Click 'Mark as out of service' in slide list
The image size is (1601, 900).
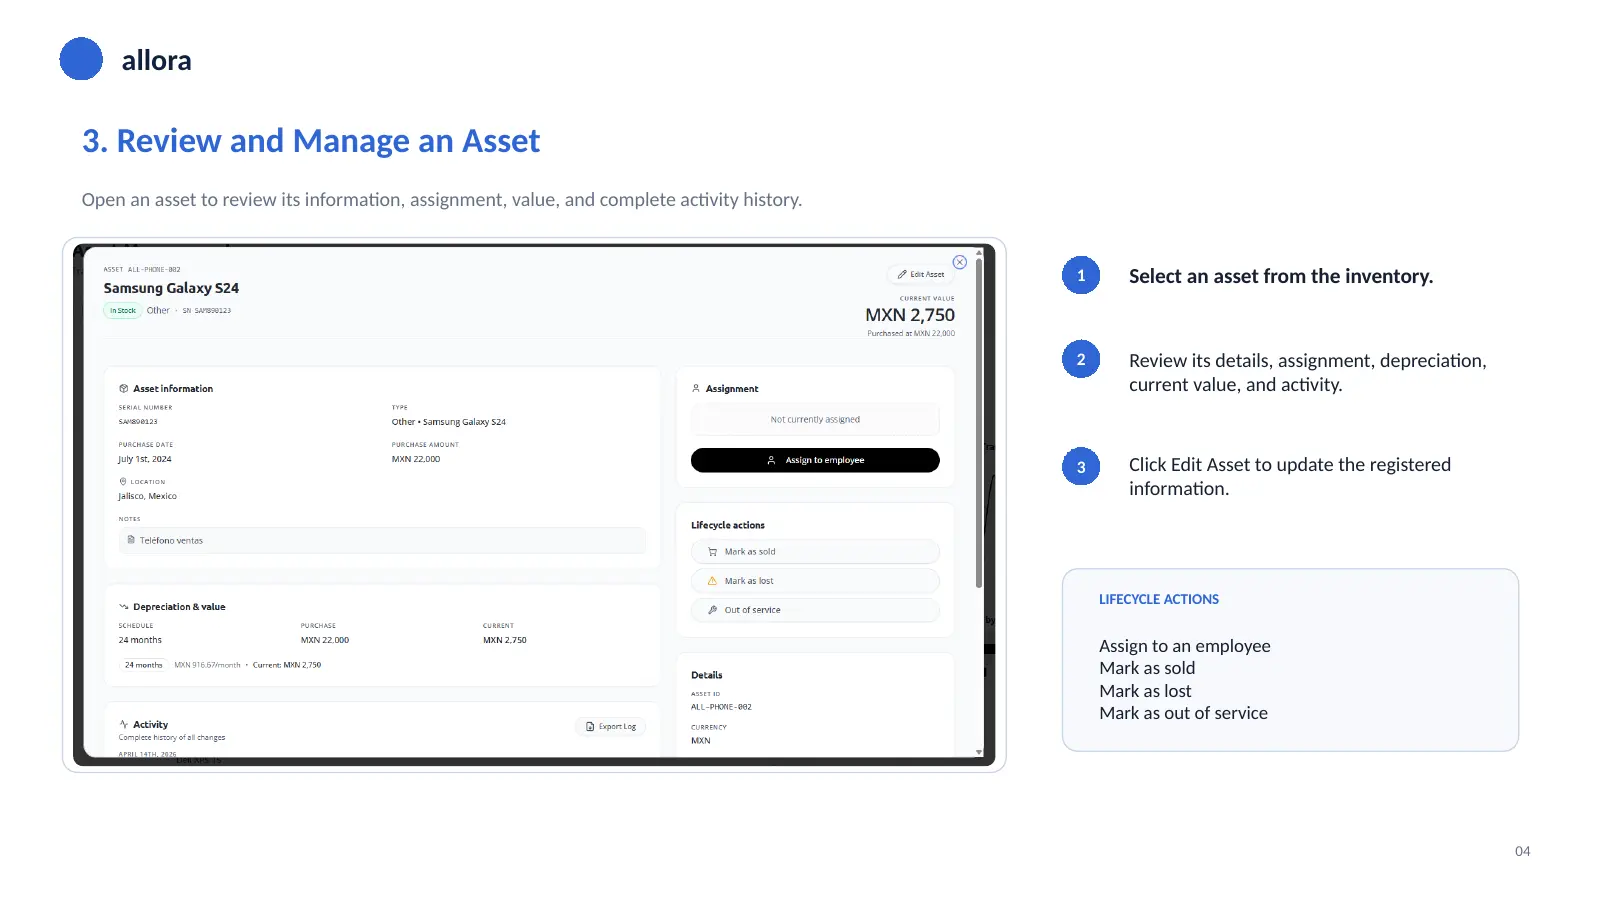[x=1183, y=713]
